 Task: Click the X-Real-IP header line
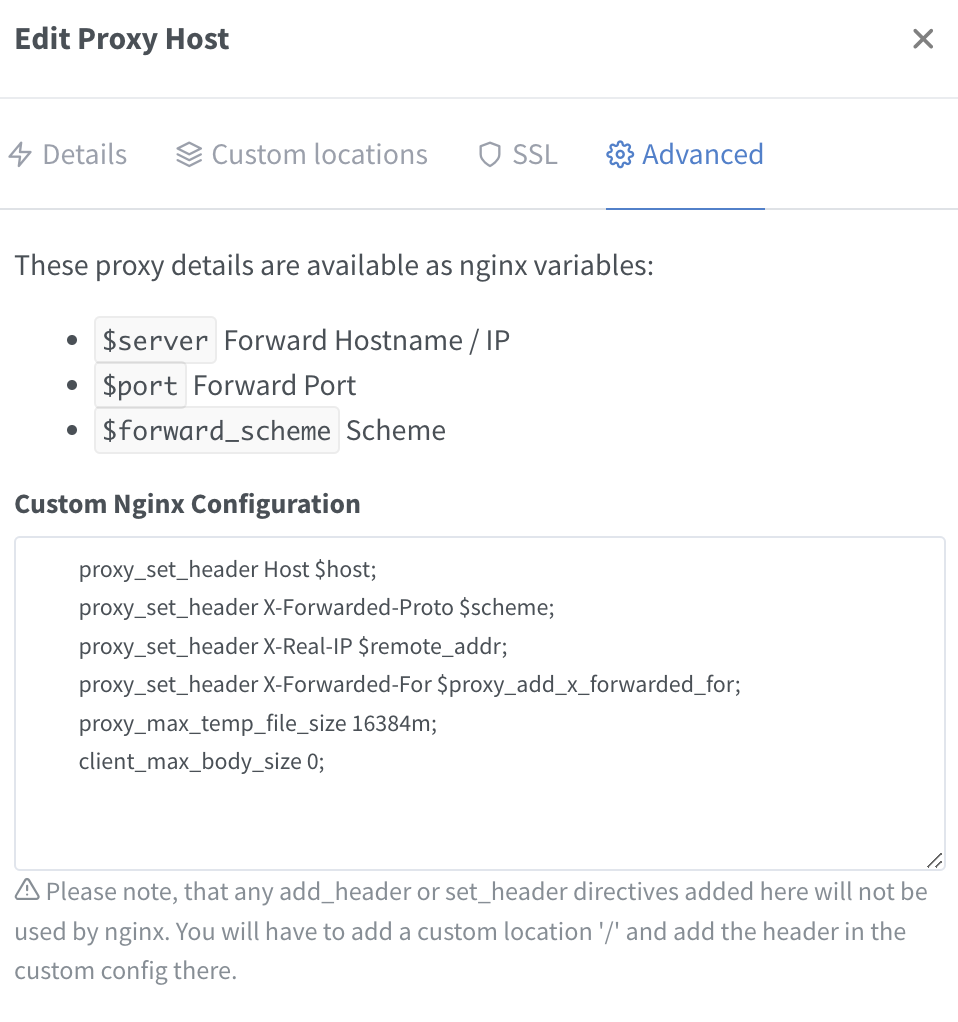coord(293,646)
